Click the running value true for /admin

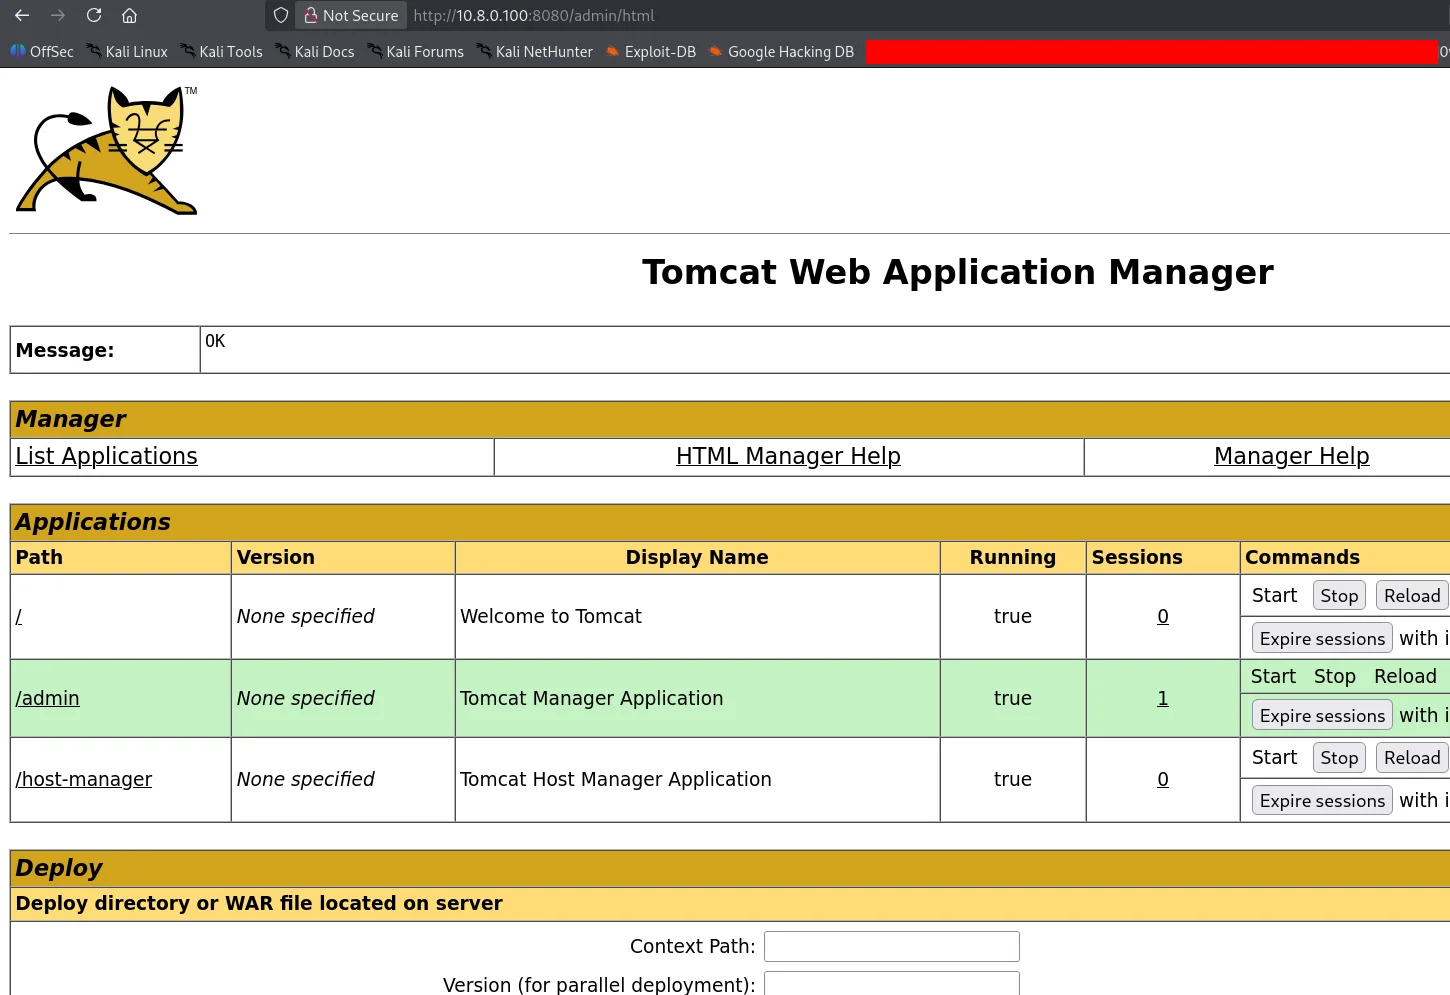click(1013, 698)
